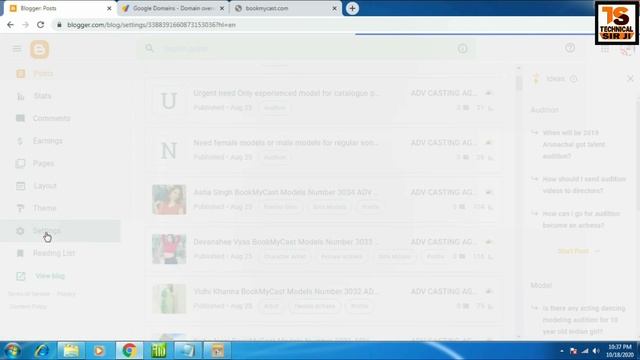The height and width of the screenshot is (360, 640).
Task: Click the Devanshee Vyas post thumbnail
Action: pyautogui.click(x=169, y=249)
